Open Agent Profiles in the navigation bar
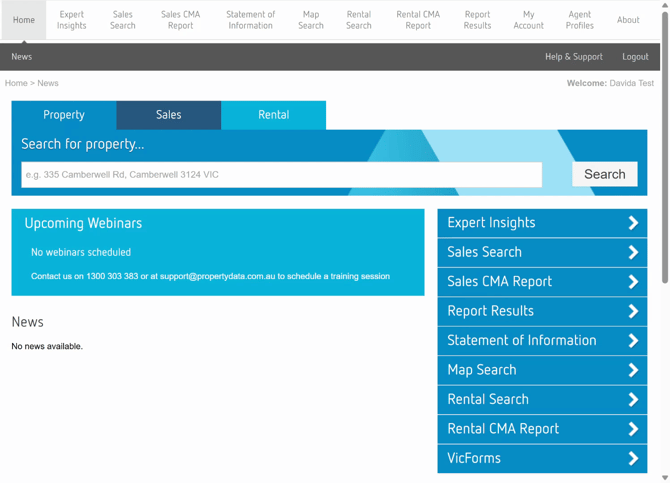Screen dimensions: 670x483 click(579, 20)
